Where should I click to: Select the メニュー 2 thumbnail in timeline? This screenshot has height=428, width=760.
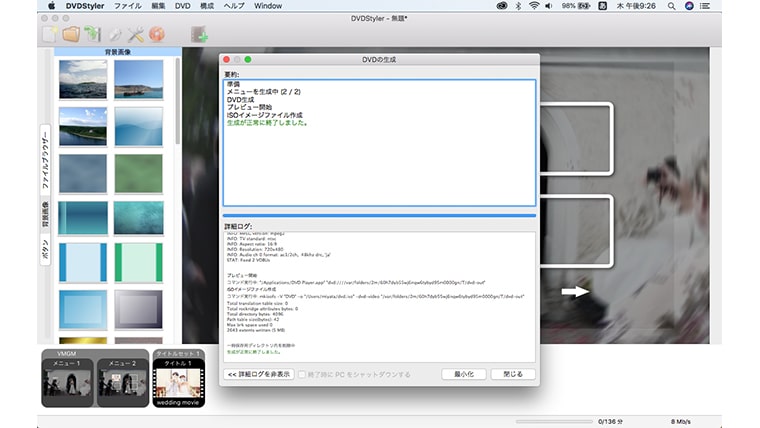[x=123, y=382]
